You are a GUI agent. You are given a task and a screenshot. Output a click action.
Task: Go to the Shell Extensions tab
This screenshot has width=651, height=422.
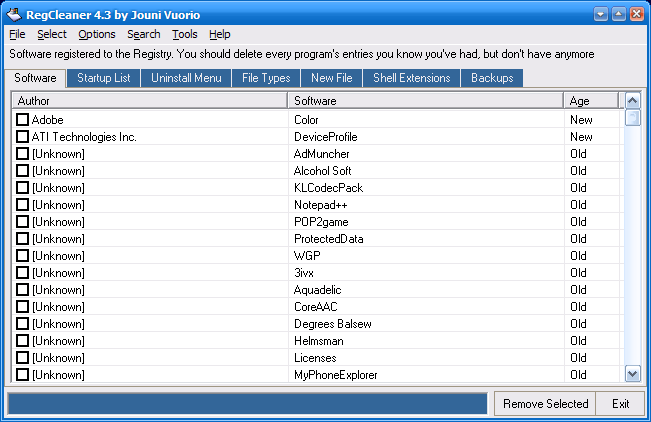(411, 78)
